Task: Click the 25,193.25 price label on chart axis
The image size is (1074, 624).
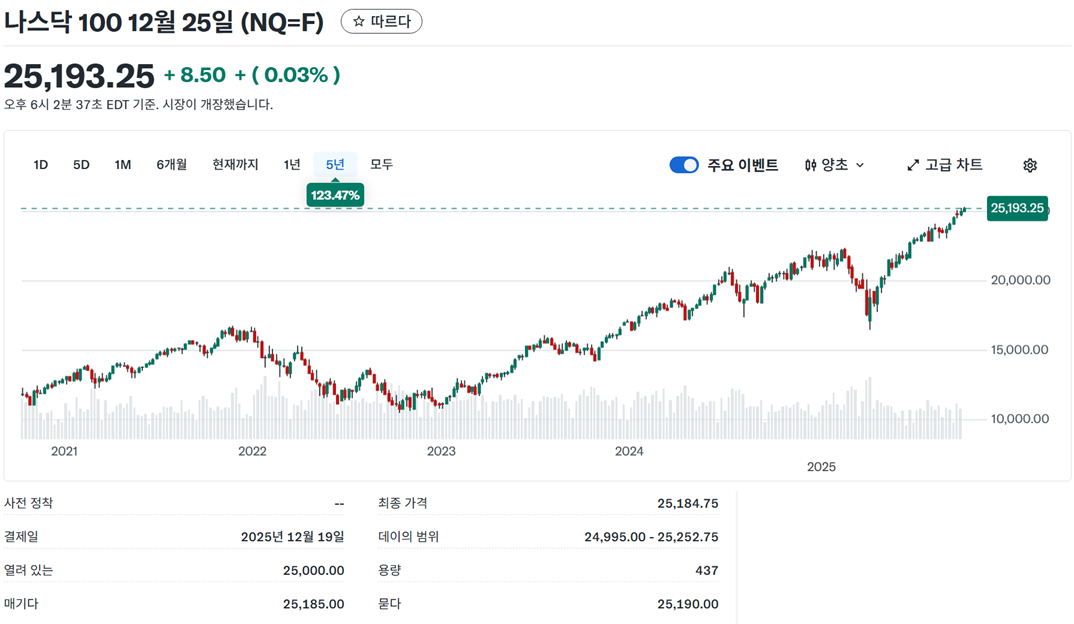Action: [1017, 208]
